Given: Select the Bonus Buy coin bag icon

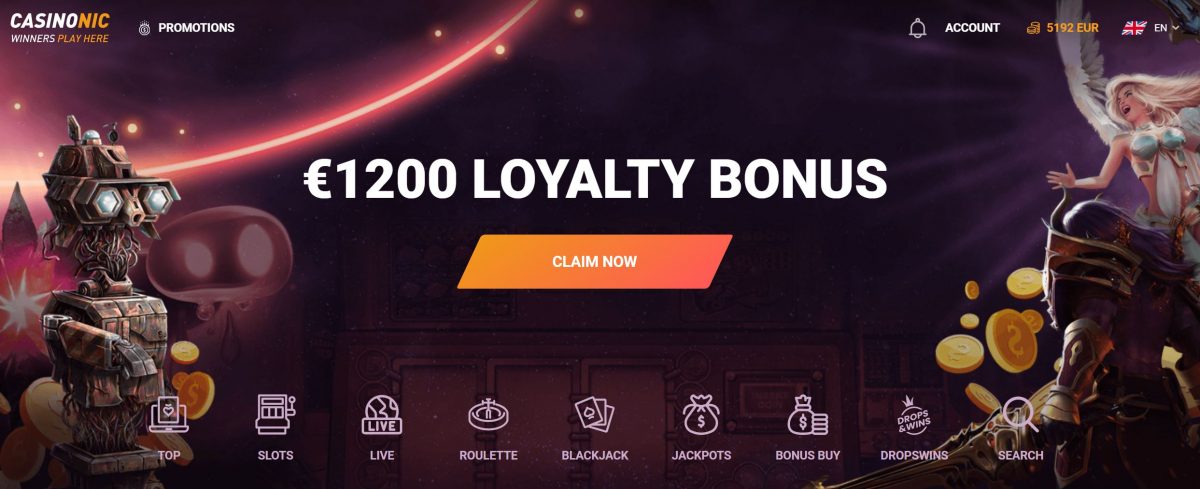Looking at the screenshot, I should 808,415.
